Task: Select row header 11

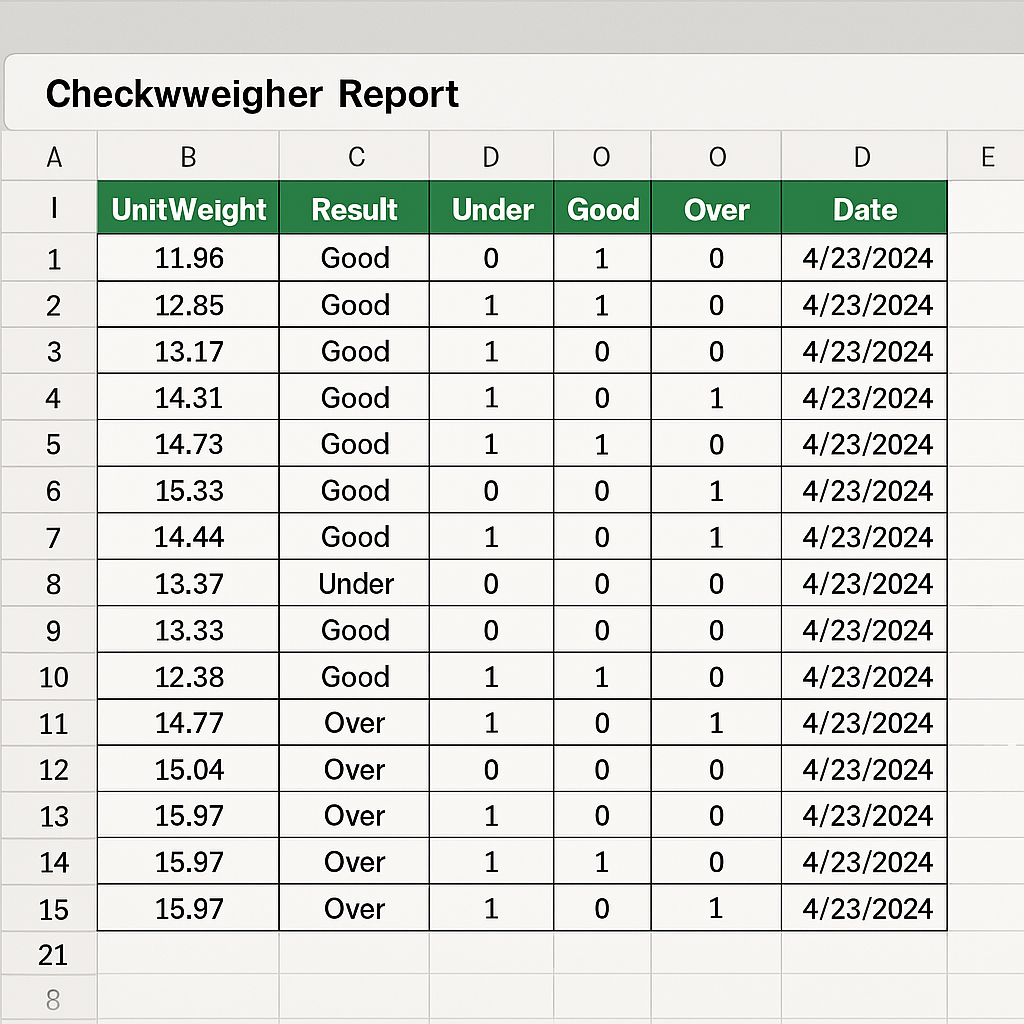Action: click(x=50, y=723)
